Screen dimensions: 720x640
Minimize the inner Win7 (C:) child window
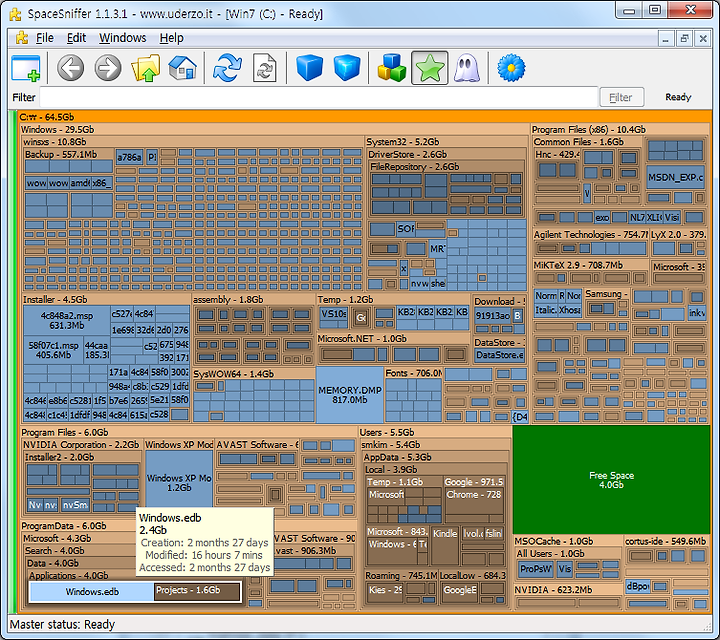[665, 39]
